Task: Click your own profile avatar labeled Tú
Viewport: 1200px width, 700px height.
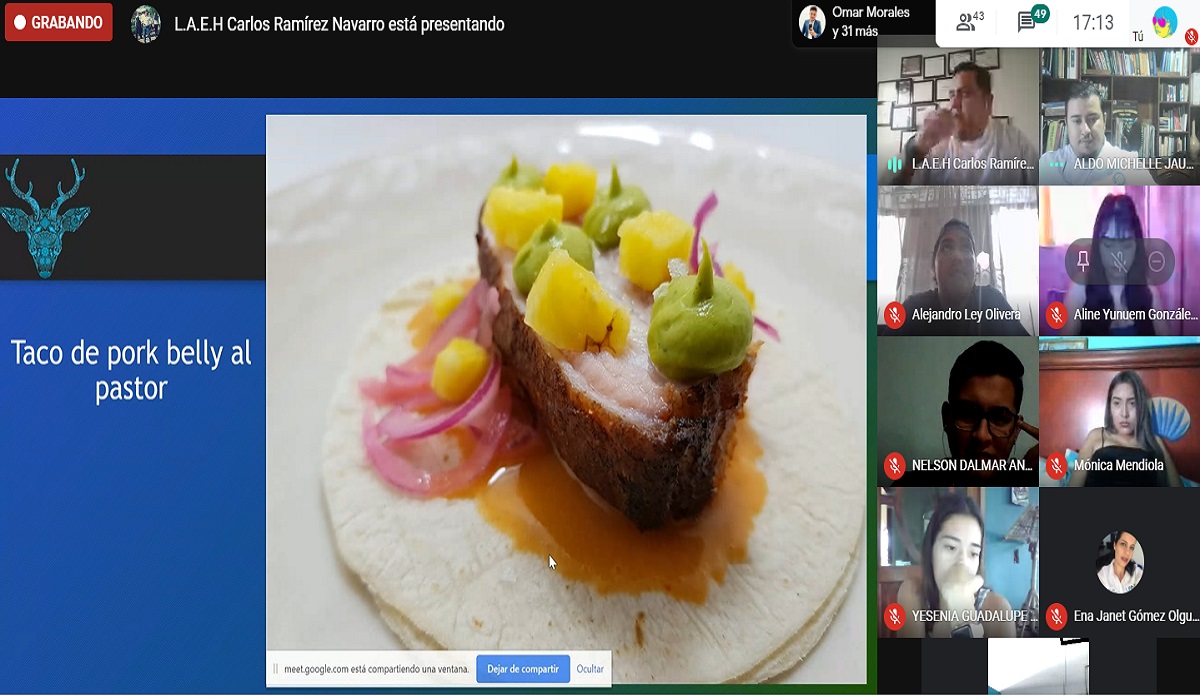Action: point(1165,22)
